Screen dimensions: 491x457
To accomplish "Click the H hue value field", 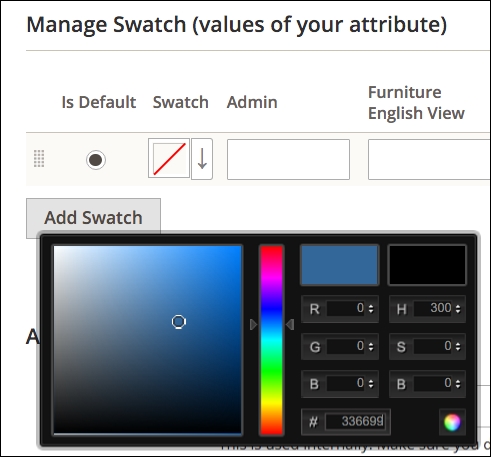I will pos(433,308).
